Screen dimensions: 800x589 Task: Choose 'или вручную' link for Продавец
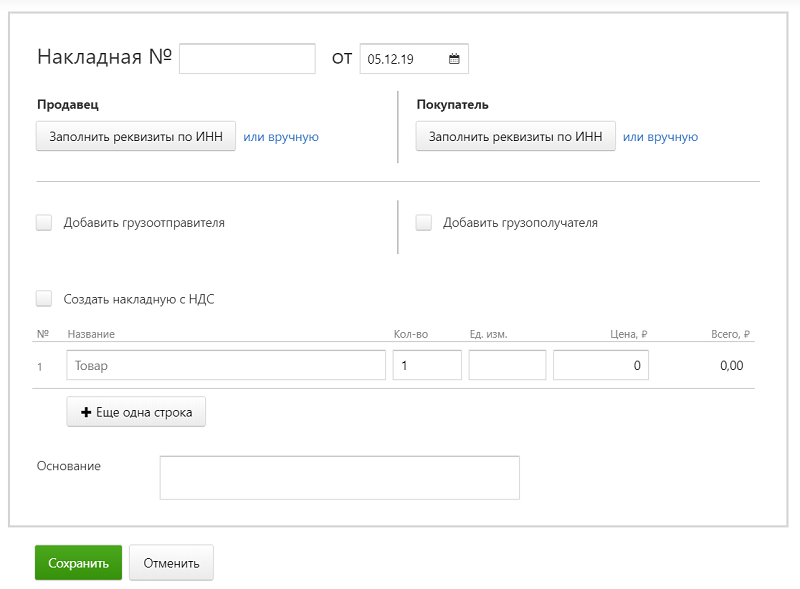coord(281,137)
